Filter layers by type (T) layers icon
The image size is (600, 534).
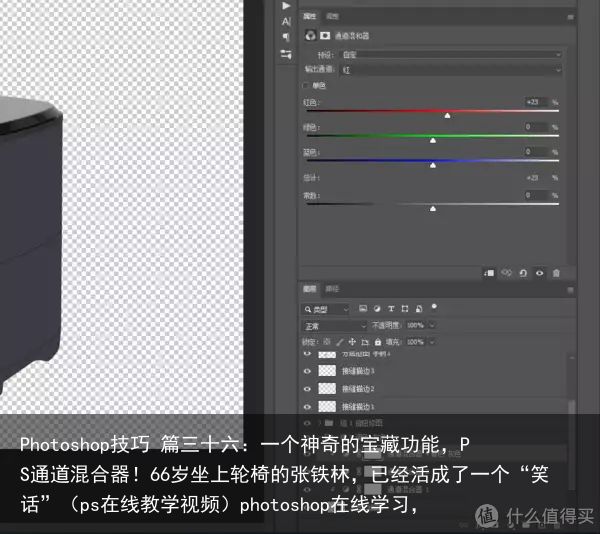click(x=391, y=309)
